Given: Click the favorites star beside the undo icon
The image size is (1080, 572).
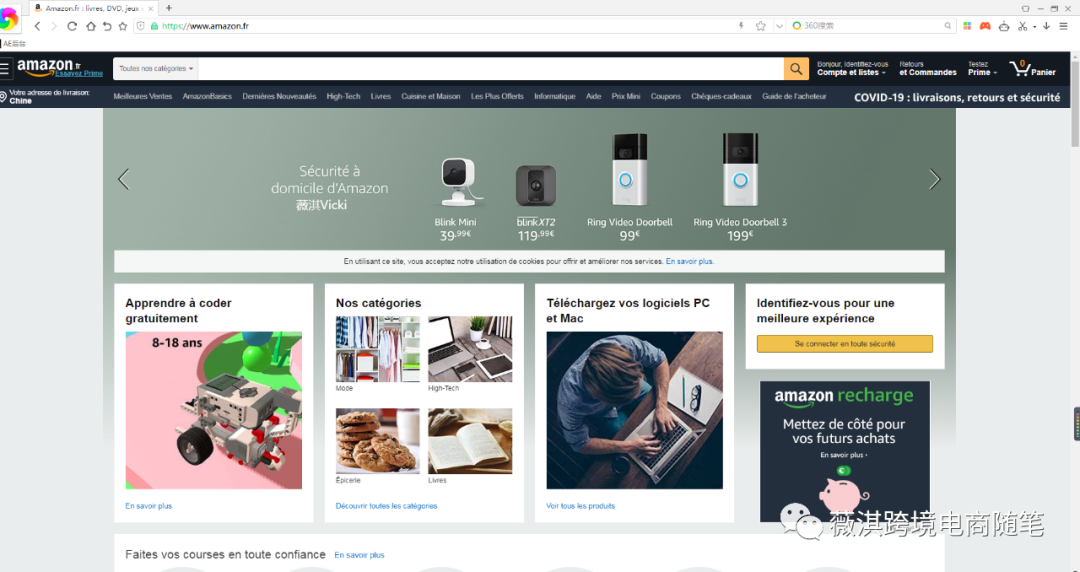Looking at the screenshot, I should pos(123,26).
